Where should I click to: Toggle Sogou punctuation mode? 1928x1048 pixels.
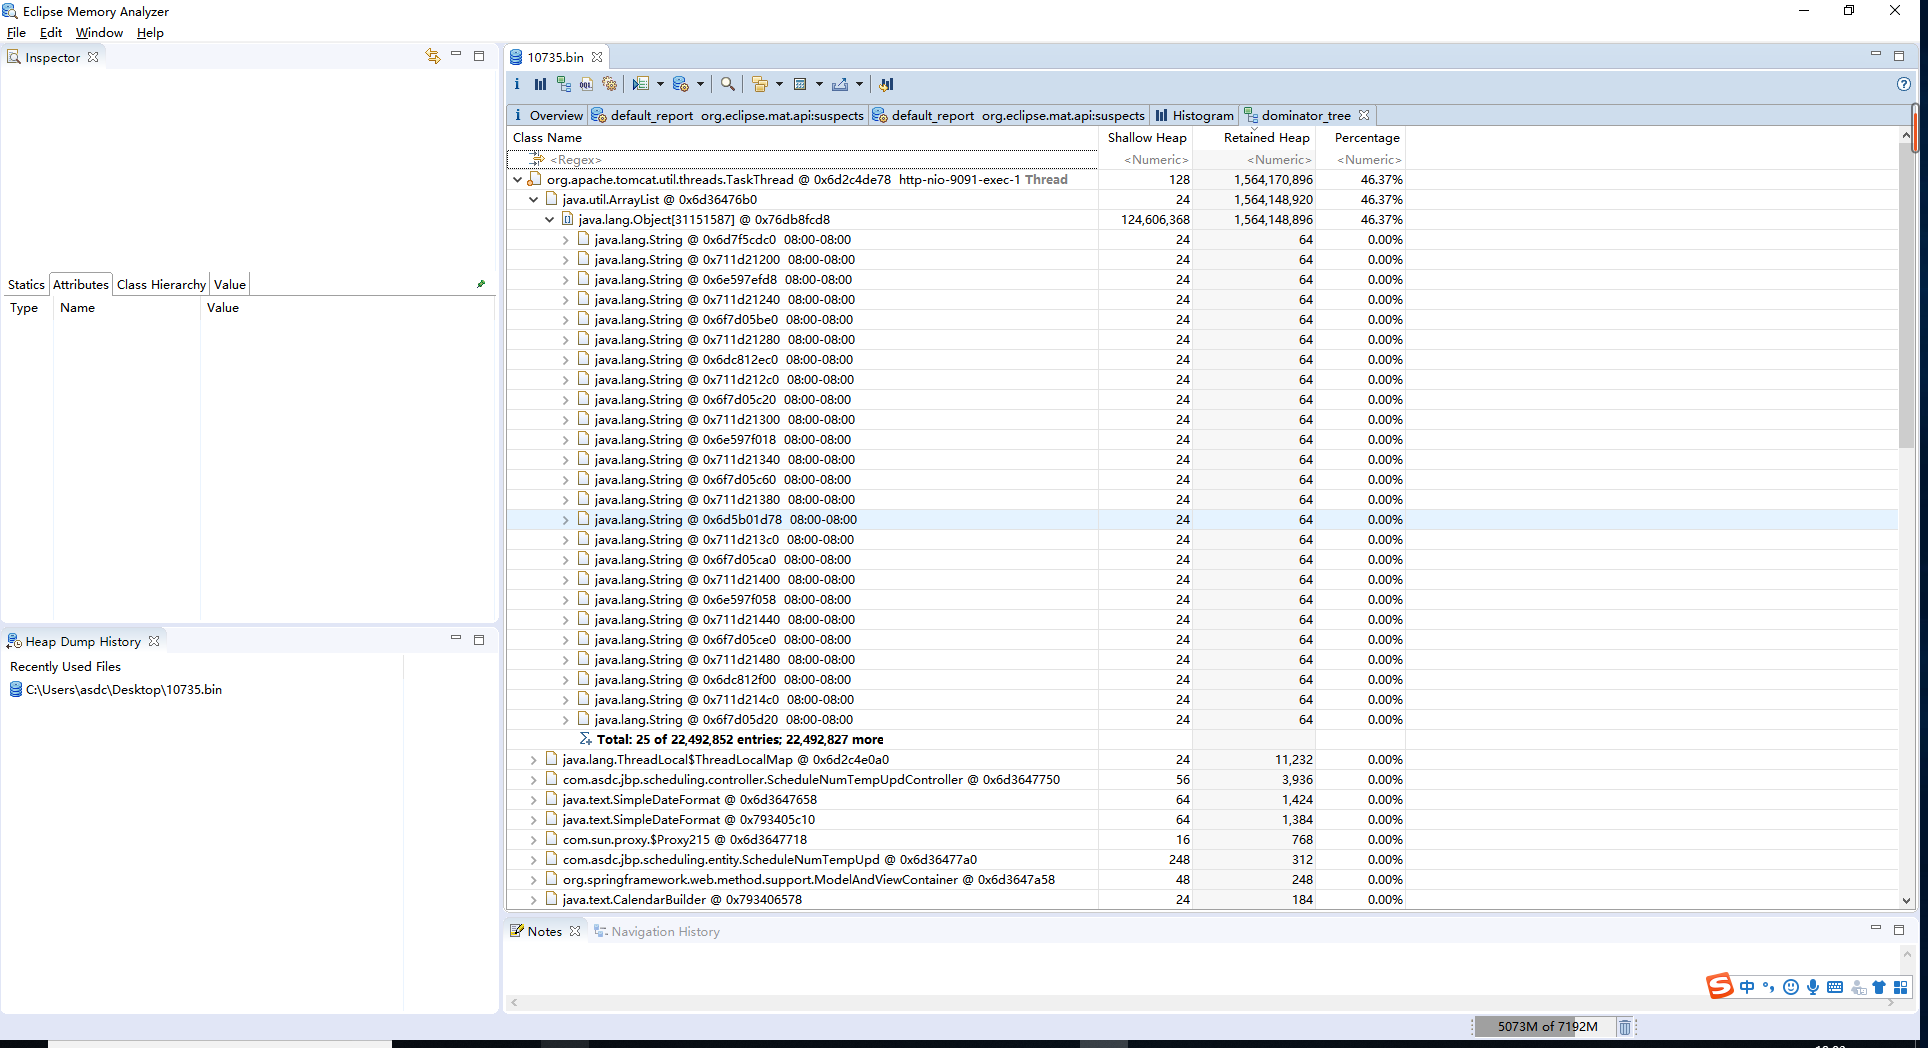[x=1769, y=987]
